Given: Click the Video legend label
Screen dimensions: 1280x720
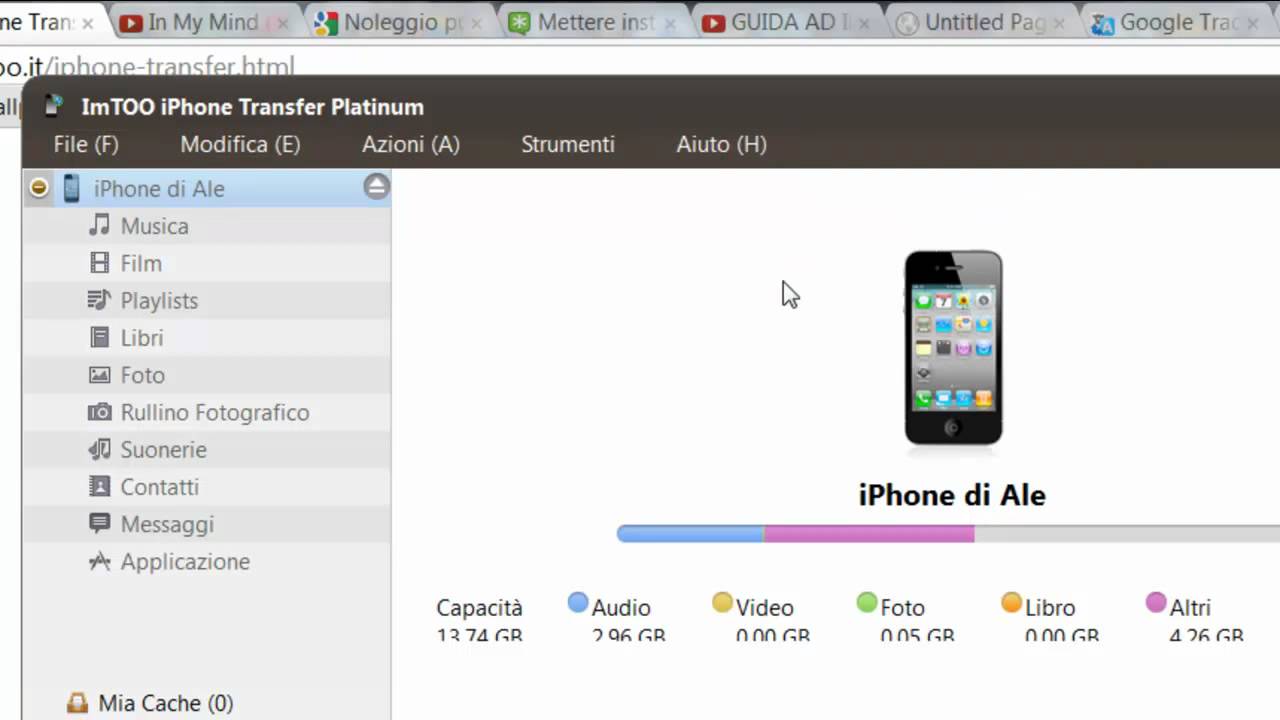Looking at the screenshot, I should coord(765,608).
